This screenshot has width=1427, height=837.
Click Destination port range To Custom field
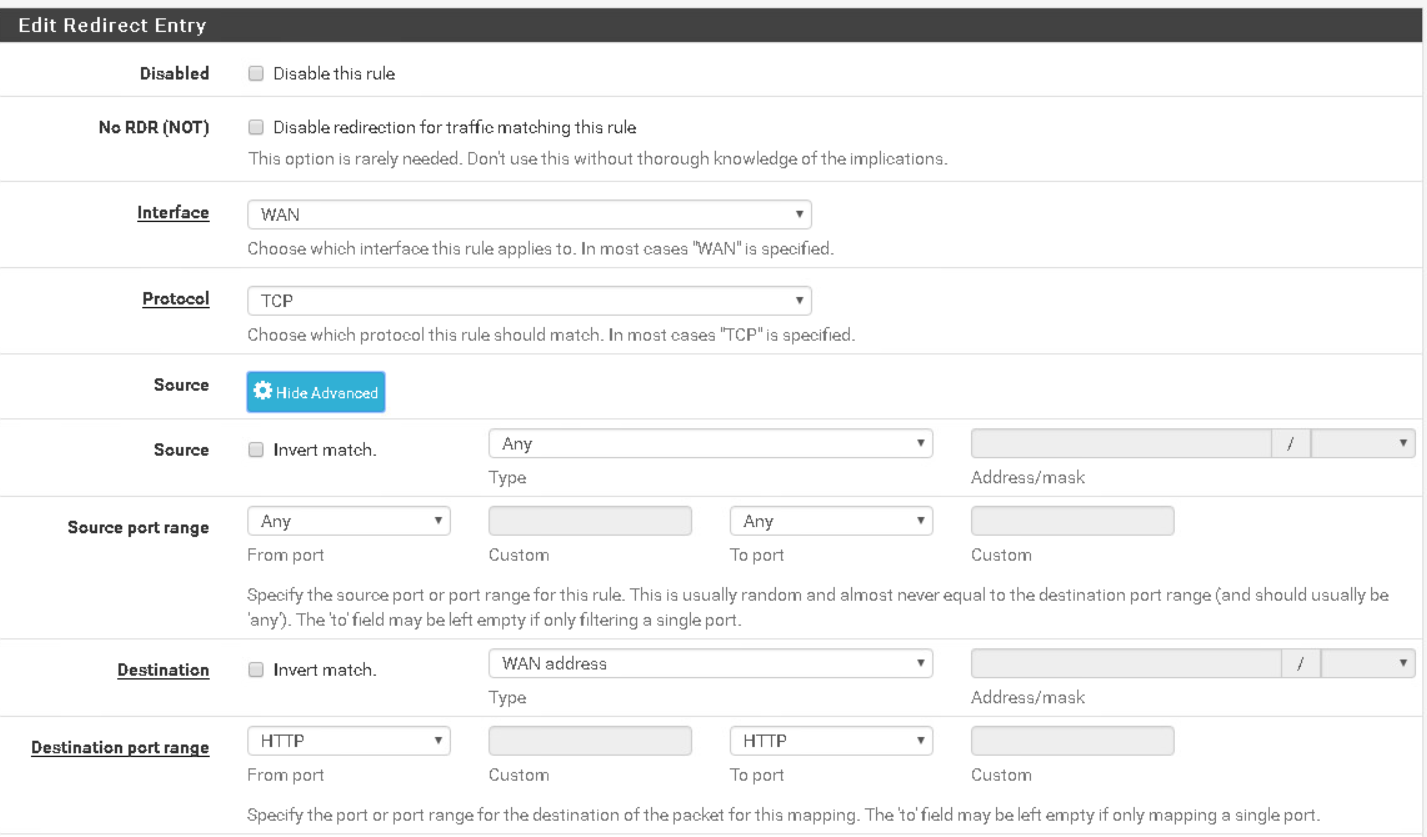(1072, 741)
